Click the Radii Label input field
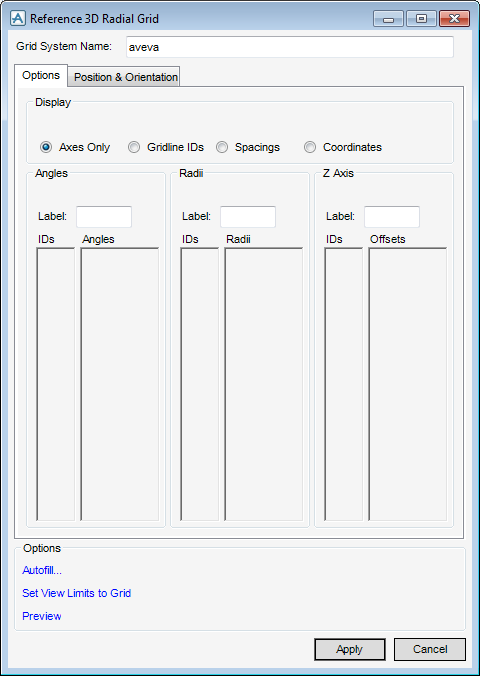The width and height of the screenshot is (480, 676). pos(248,216)
